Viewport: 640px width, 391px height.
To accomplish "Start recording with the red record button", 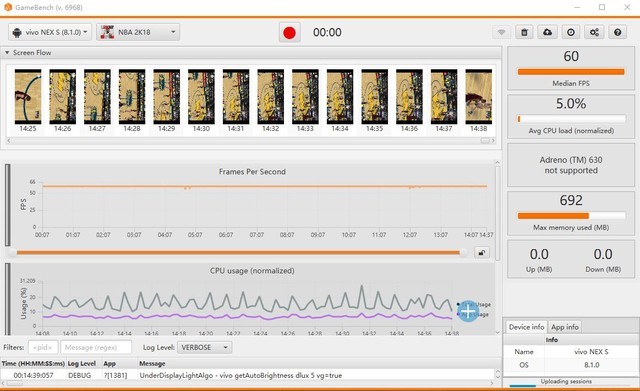I will tap(290, 32).
